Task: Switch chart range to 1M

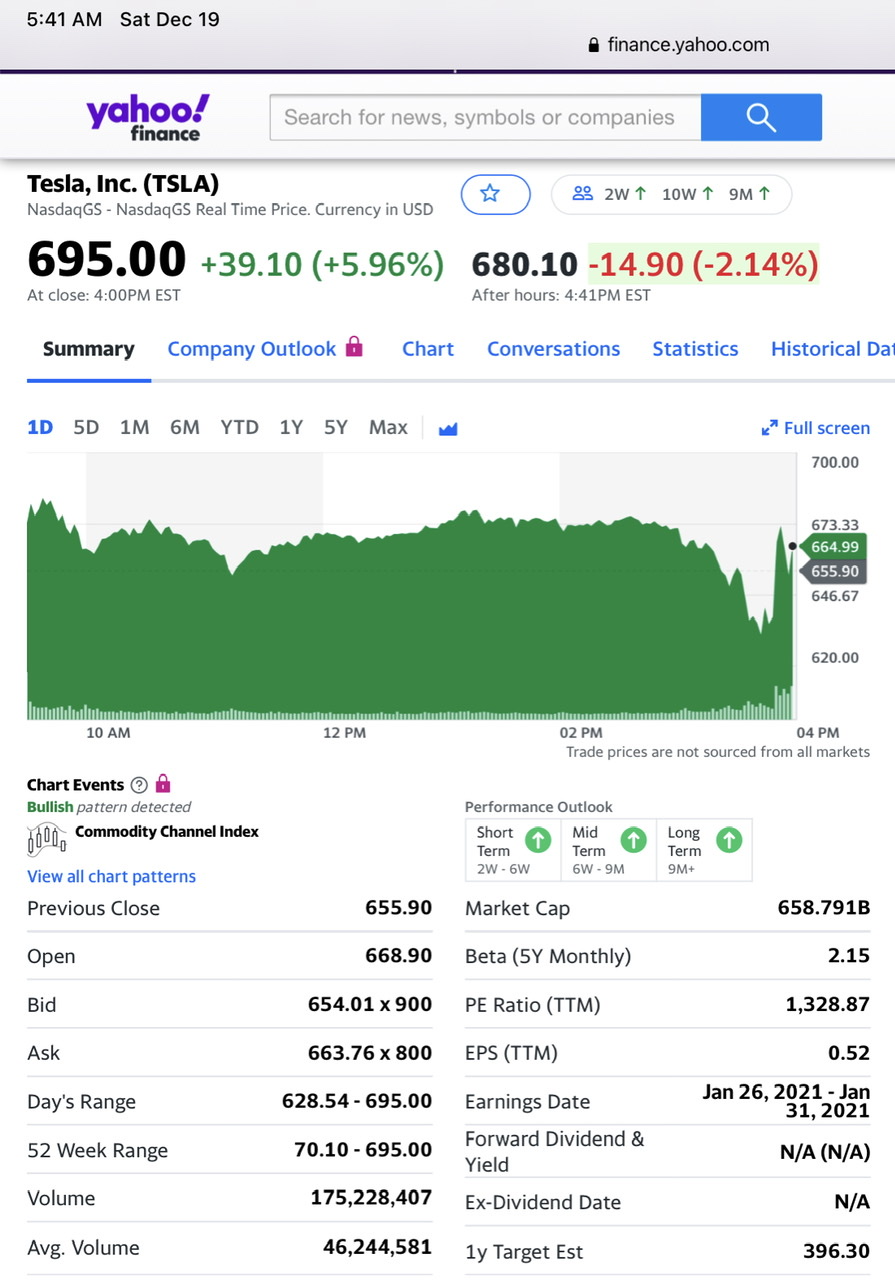Action: pos(134,428)
